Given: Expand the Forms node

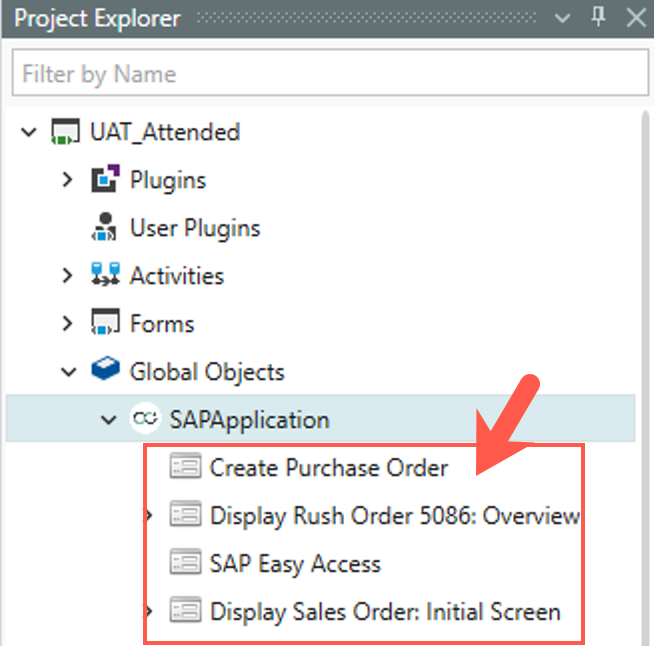Looking at the screenshot, I should point(67,323).
